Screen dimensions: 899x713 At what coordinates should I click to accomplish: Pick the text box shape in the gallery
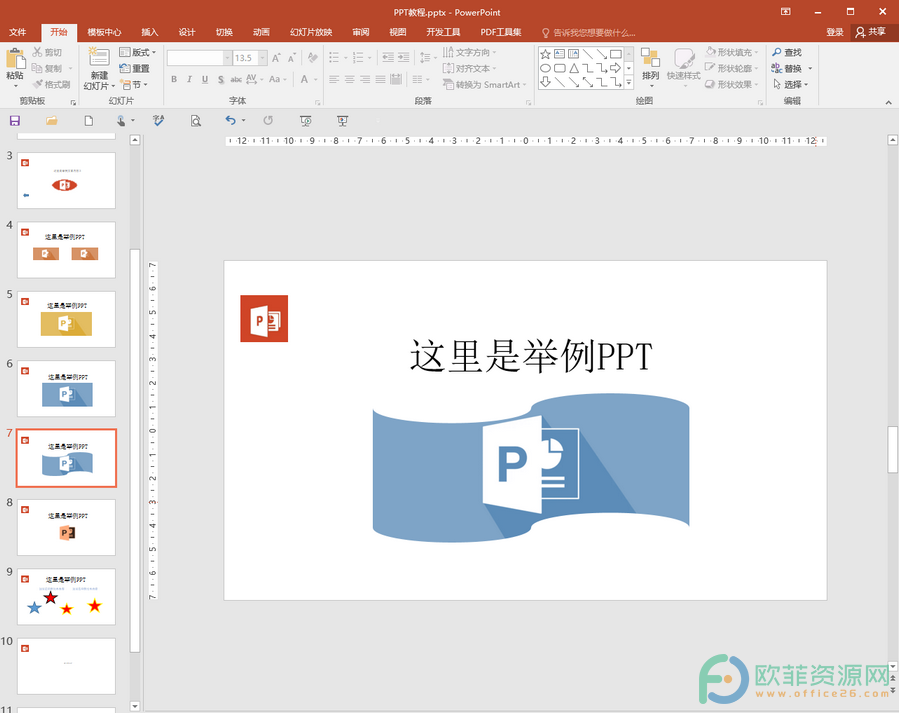tap(560, 54)
